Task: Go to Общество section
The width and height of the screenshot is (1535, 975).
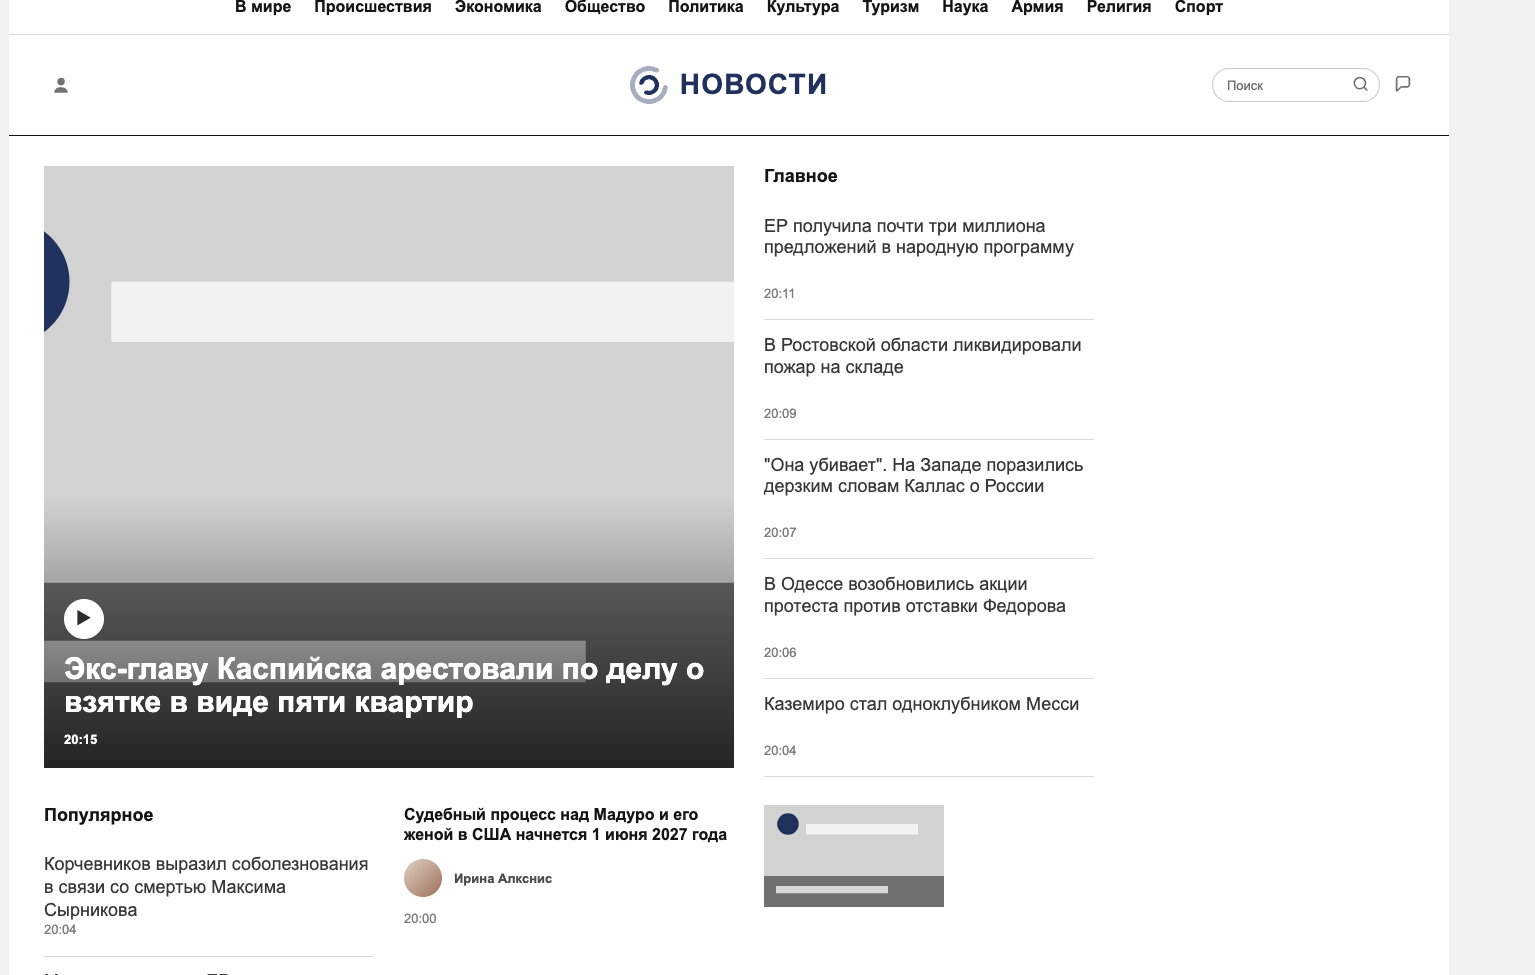Action: [605, 7]
